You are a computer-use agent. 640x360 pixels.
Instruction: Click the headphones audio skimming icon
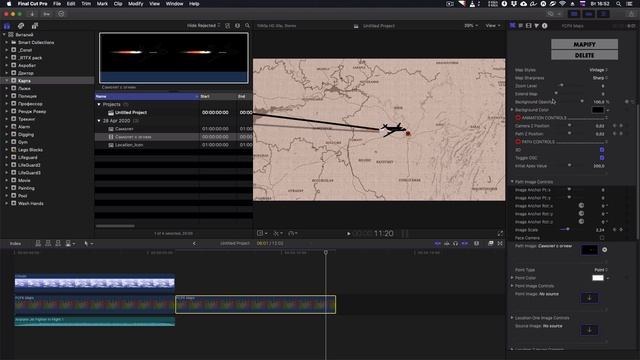coord(456,243)
